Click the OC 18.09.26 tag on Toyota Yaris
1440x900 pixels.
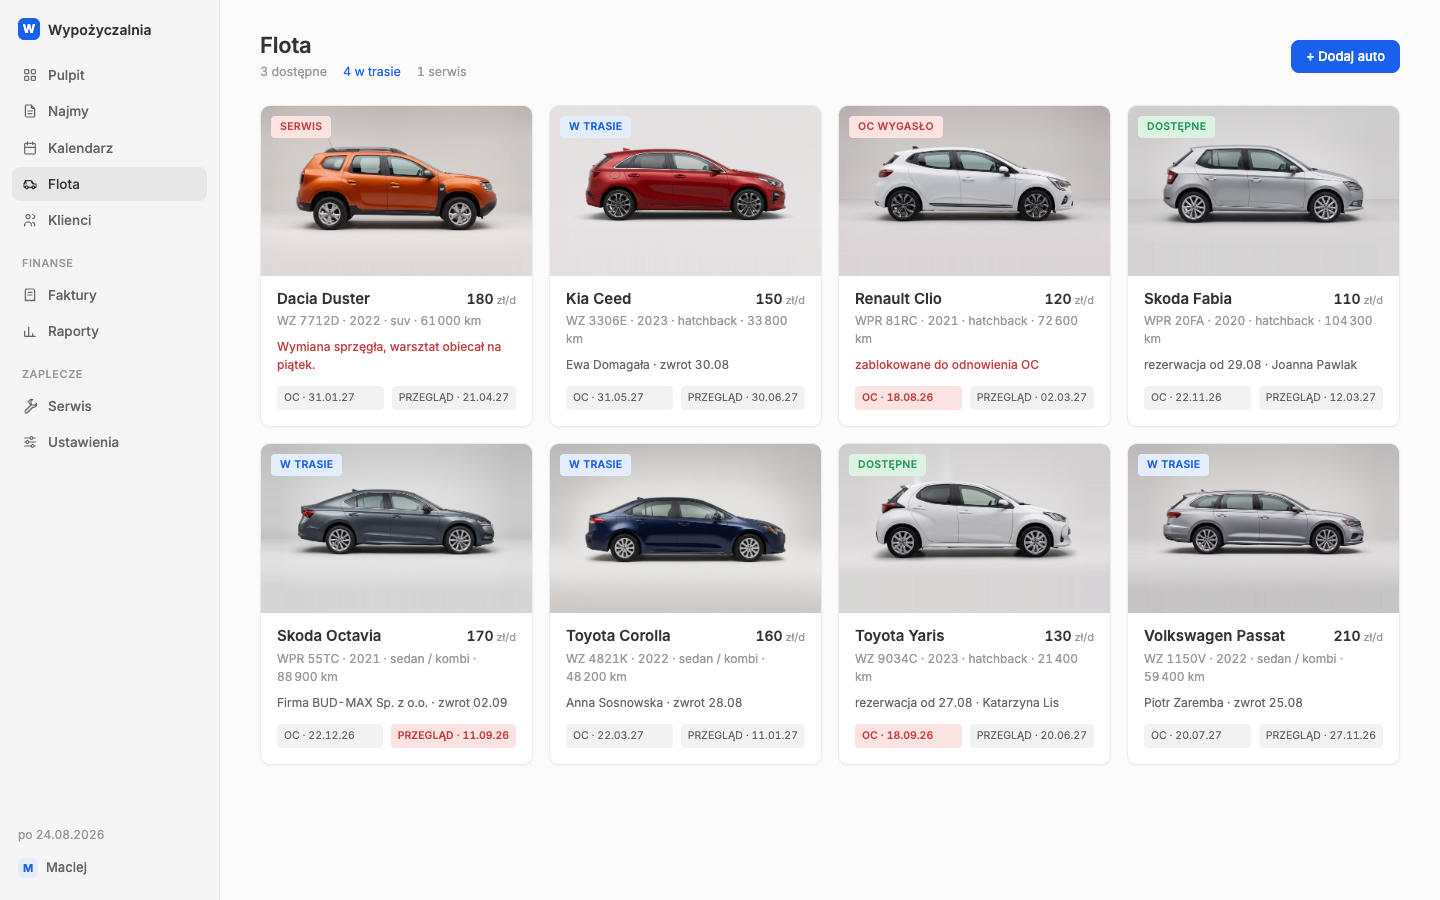pyautogui.click(x=908, y=736)
